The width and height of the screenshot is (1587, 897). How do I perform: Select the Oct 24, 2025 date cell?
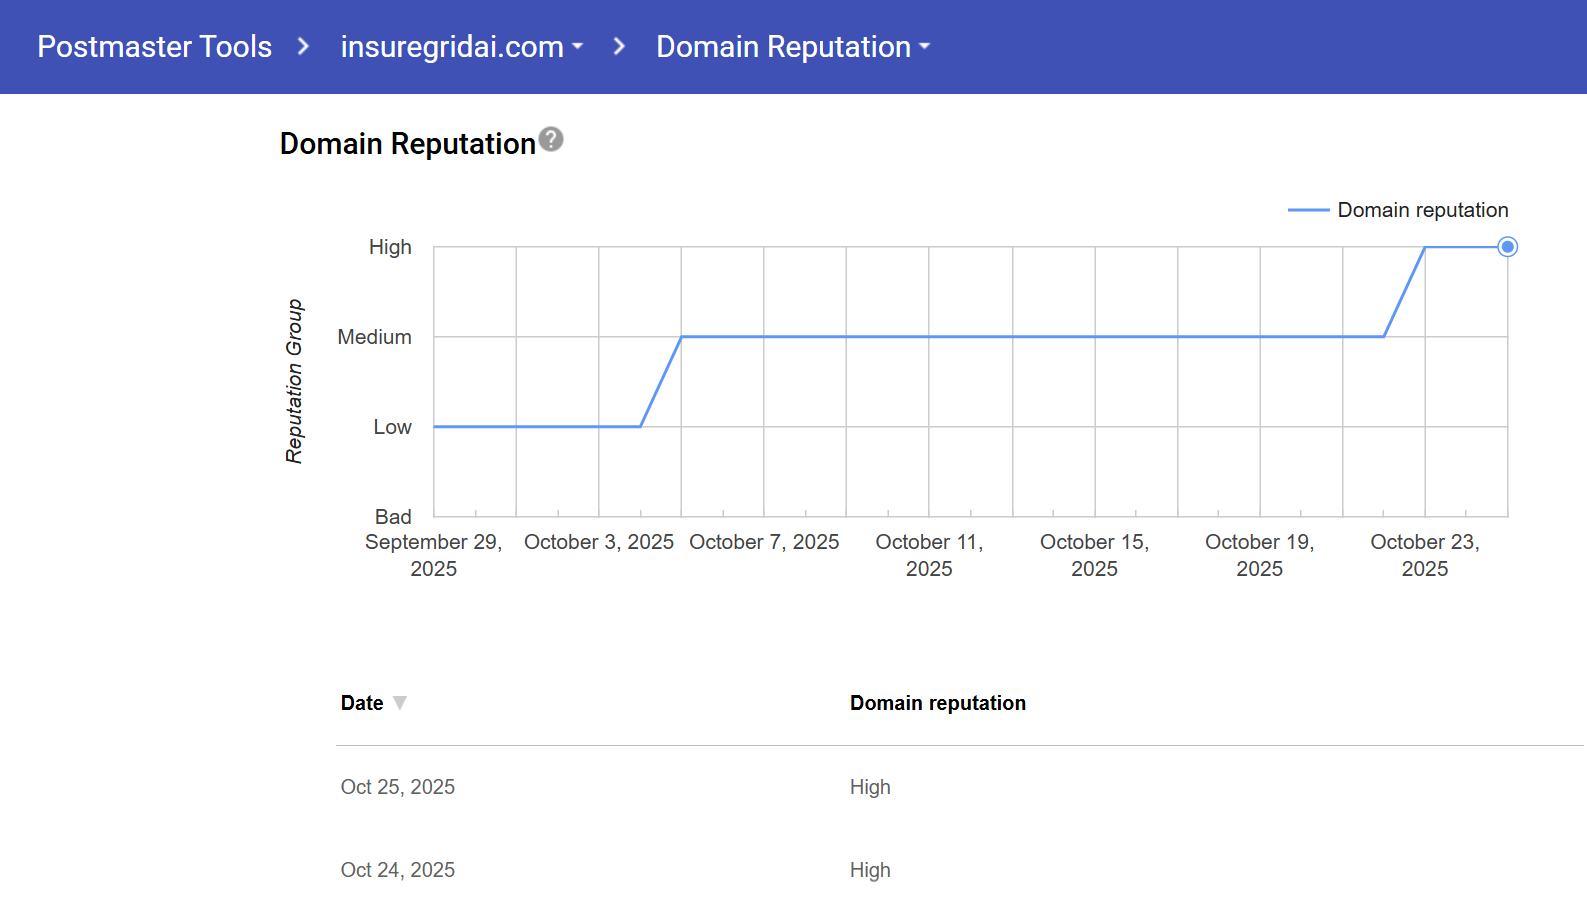(398, 870)
